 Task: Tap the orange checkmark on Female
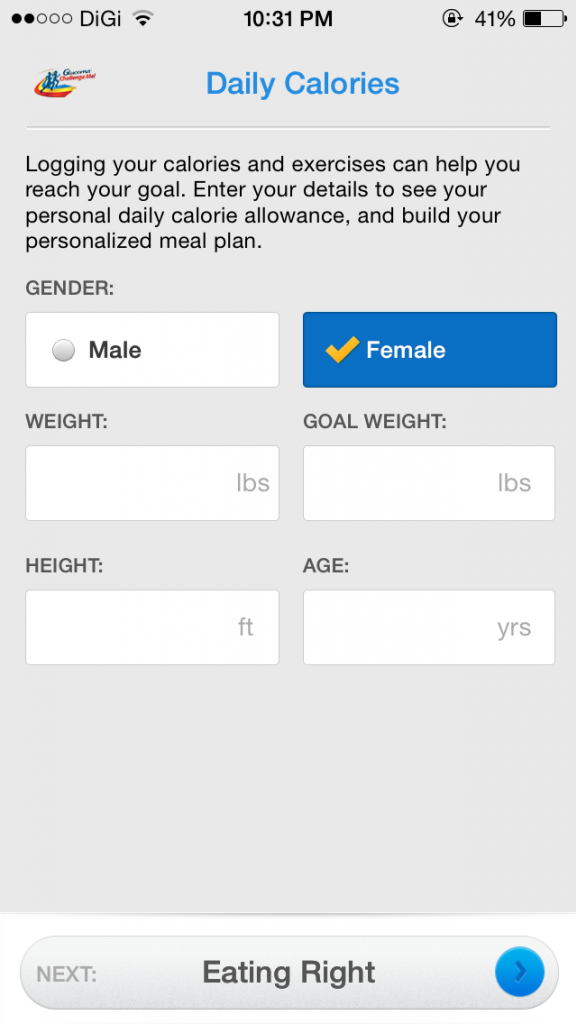[x=342, y=350]
